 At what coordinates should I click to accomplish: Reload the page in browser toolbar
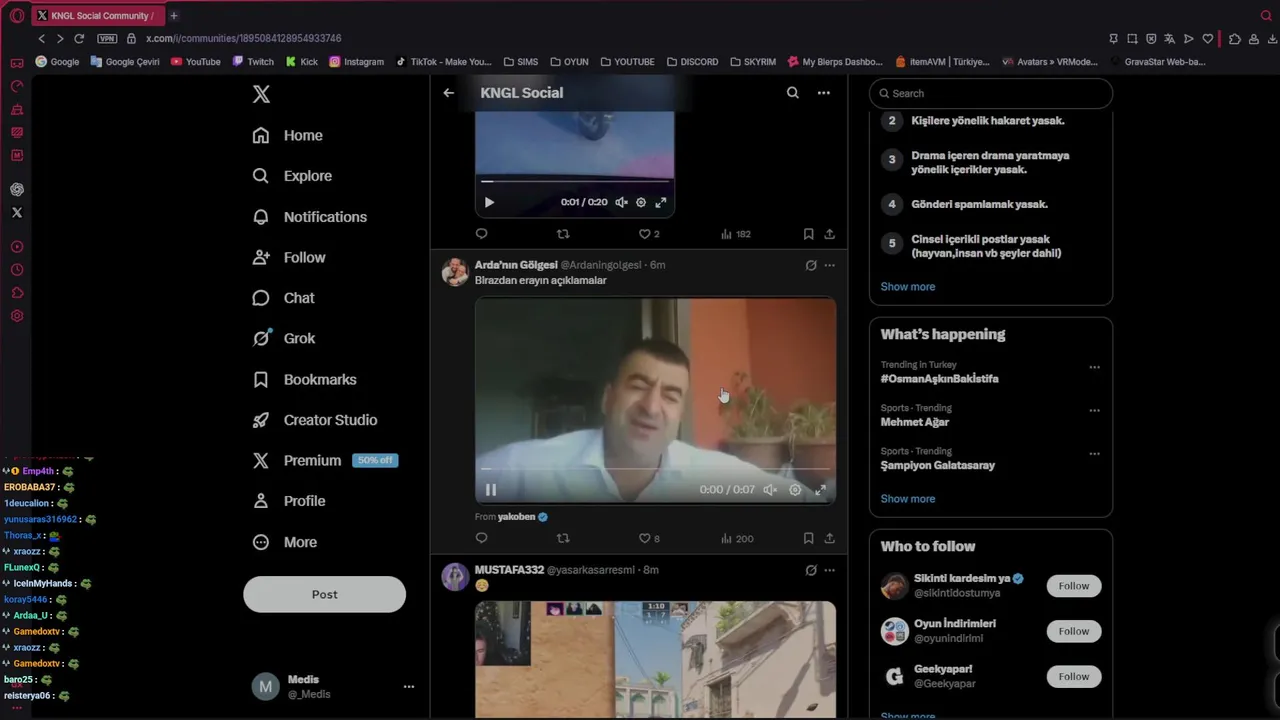[x=79, y=38]
